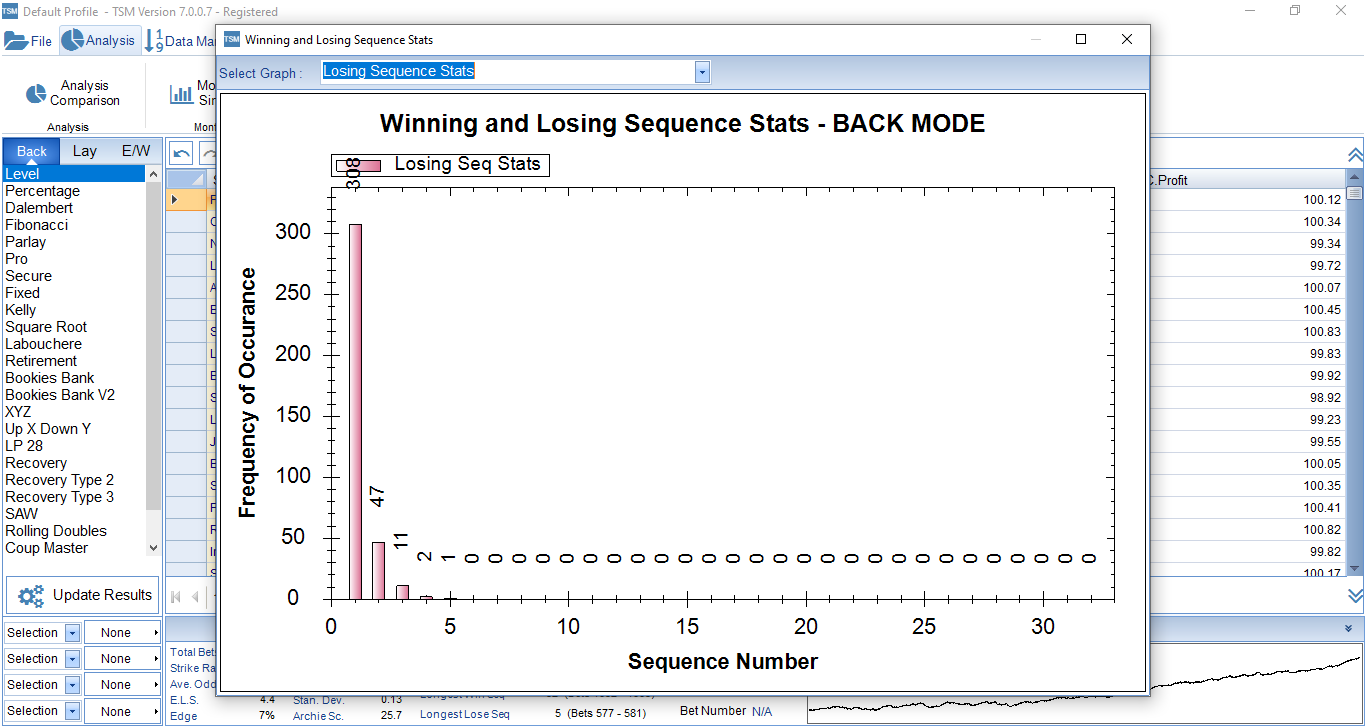Click the undo arrow in grid toolbar
This screenshot has width=1366, height=728.
(181, 152)
